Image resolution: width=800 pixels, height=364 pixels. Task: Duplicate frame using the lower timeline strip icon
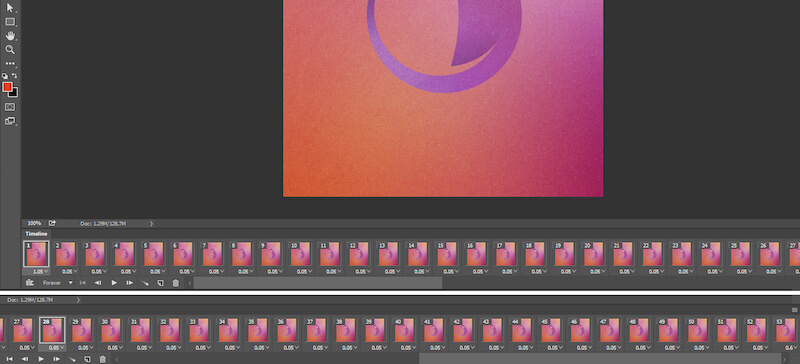click(87, 359)
